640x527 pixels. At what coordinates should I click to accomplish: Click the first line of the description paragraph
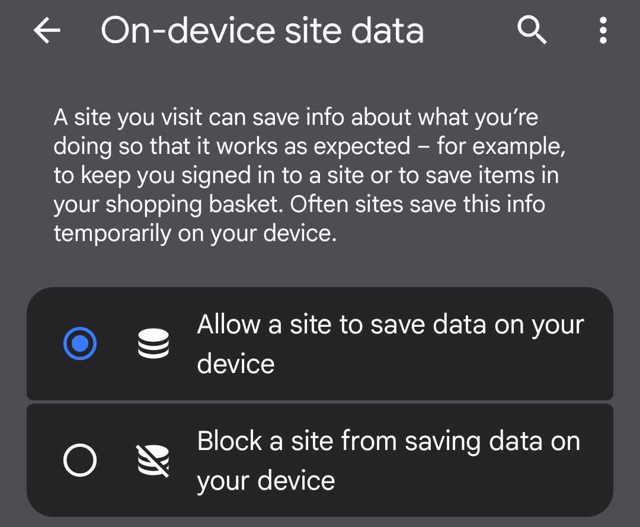[296, 118]
